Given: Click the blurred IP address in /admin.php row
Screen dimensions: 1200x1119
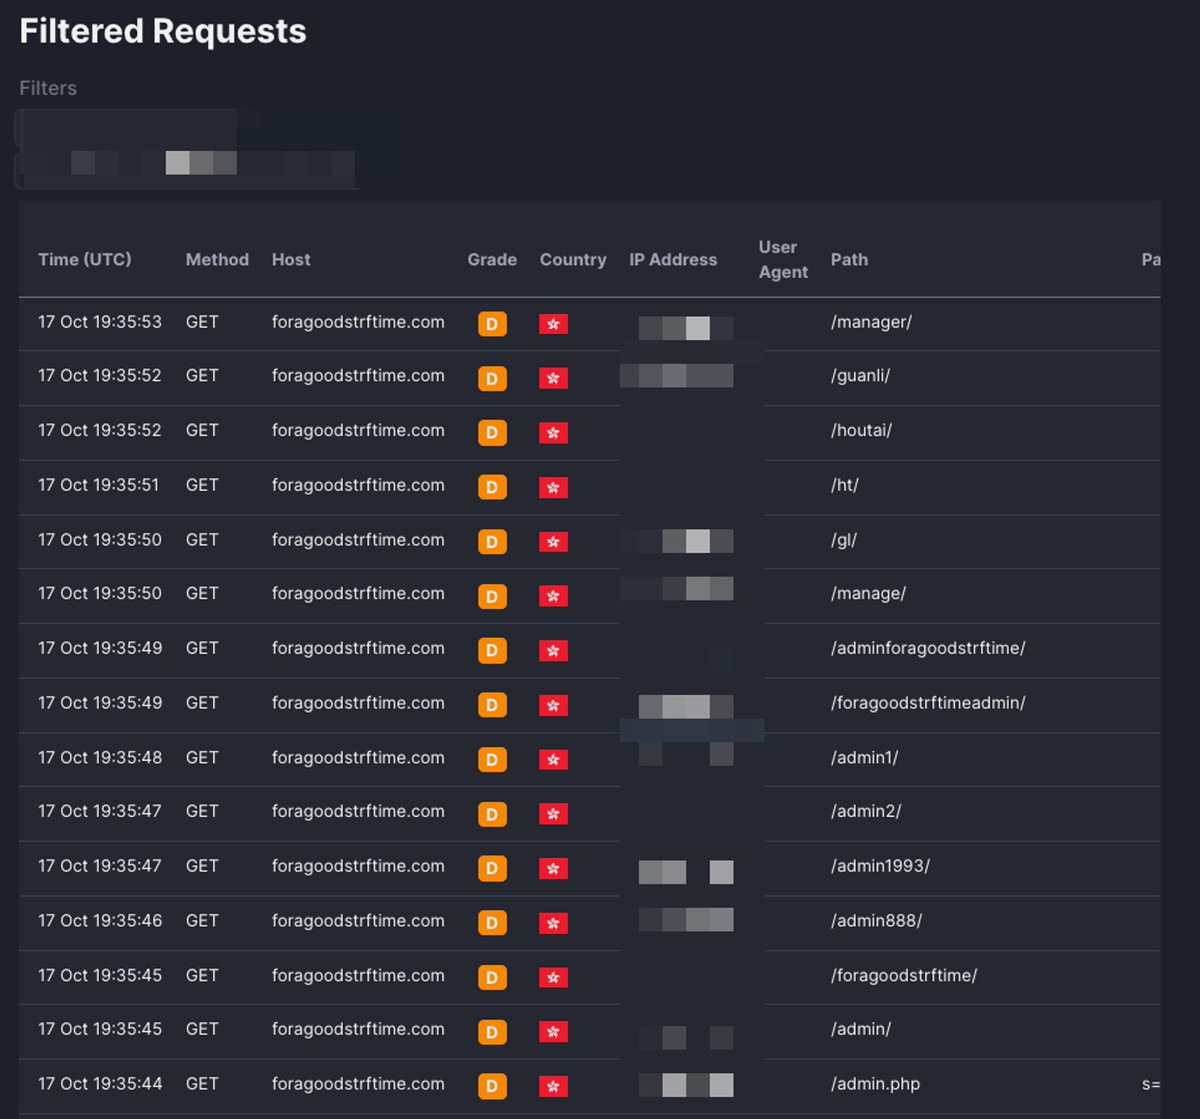Looking at the screenshot, I should tap(686, 1085).
